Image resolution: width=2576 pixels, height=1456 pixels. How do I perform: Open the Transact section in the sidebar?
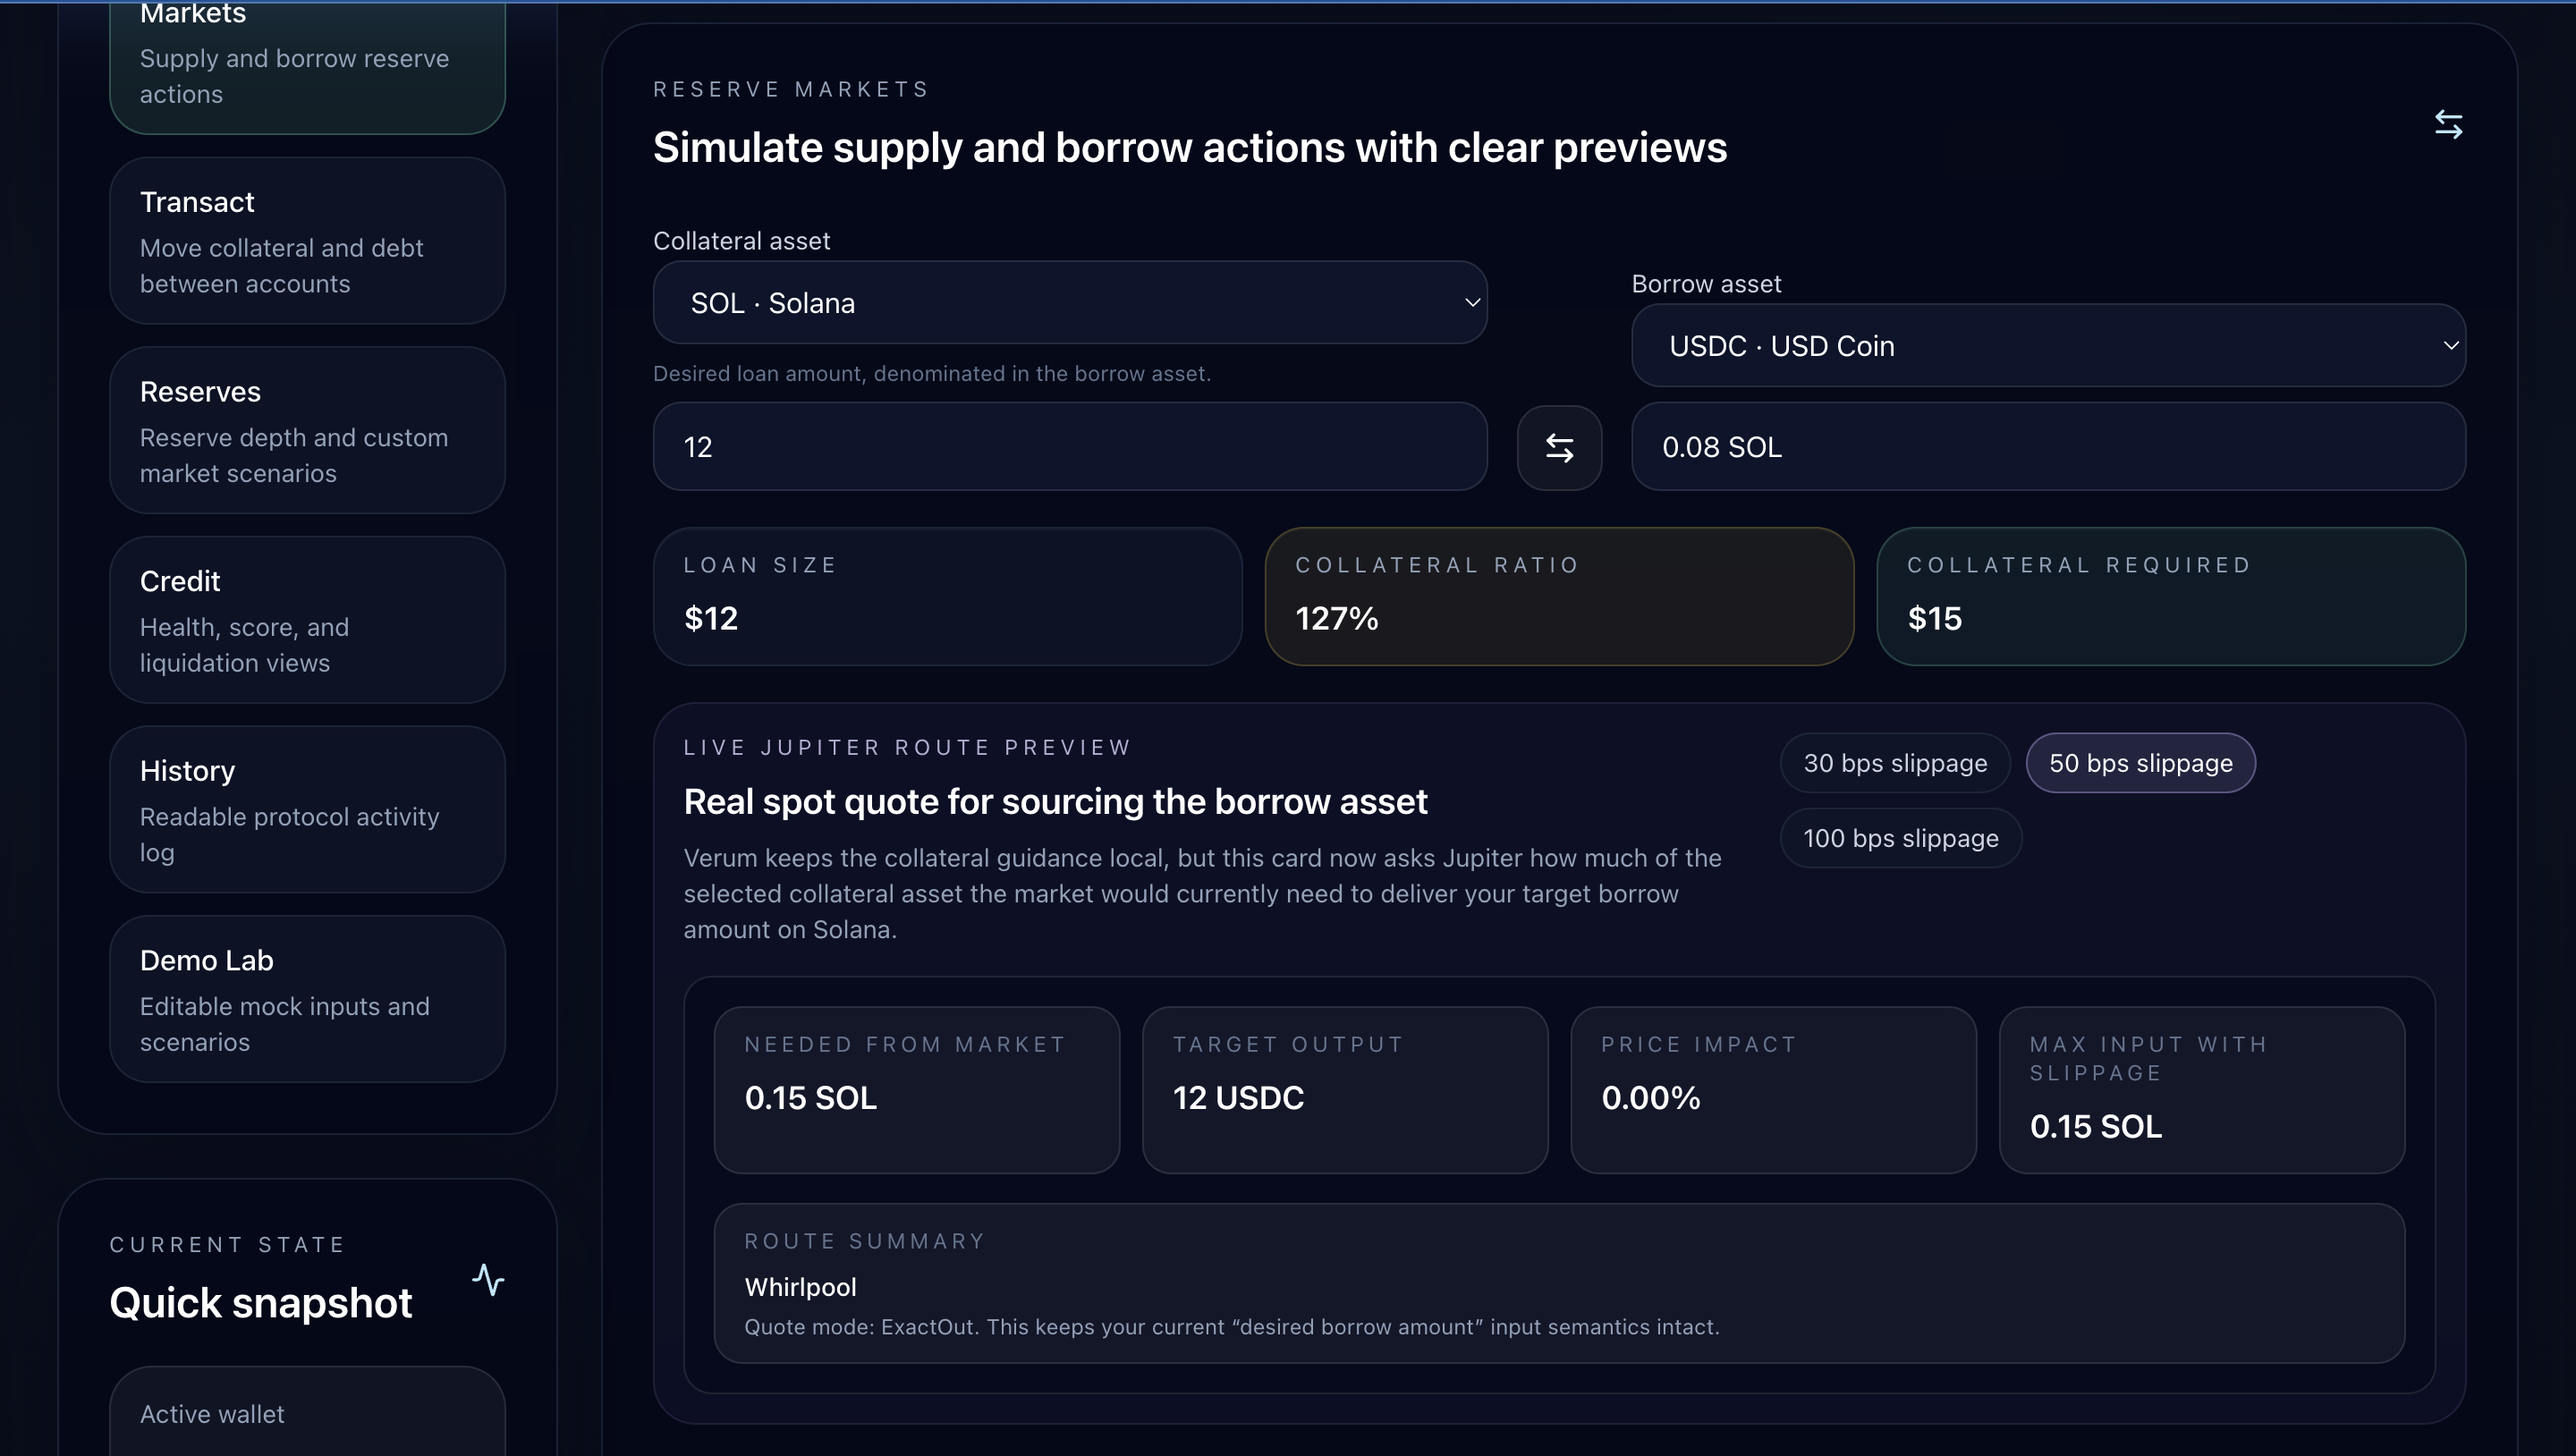tap(307, 241)
